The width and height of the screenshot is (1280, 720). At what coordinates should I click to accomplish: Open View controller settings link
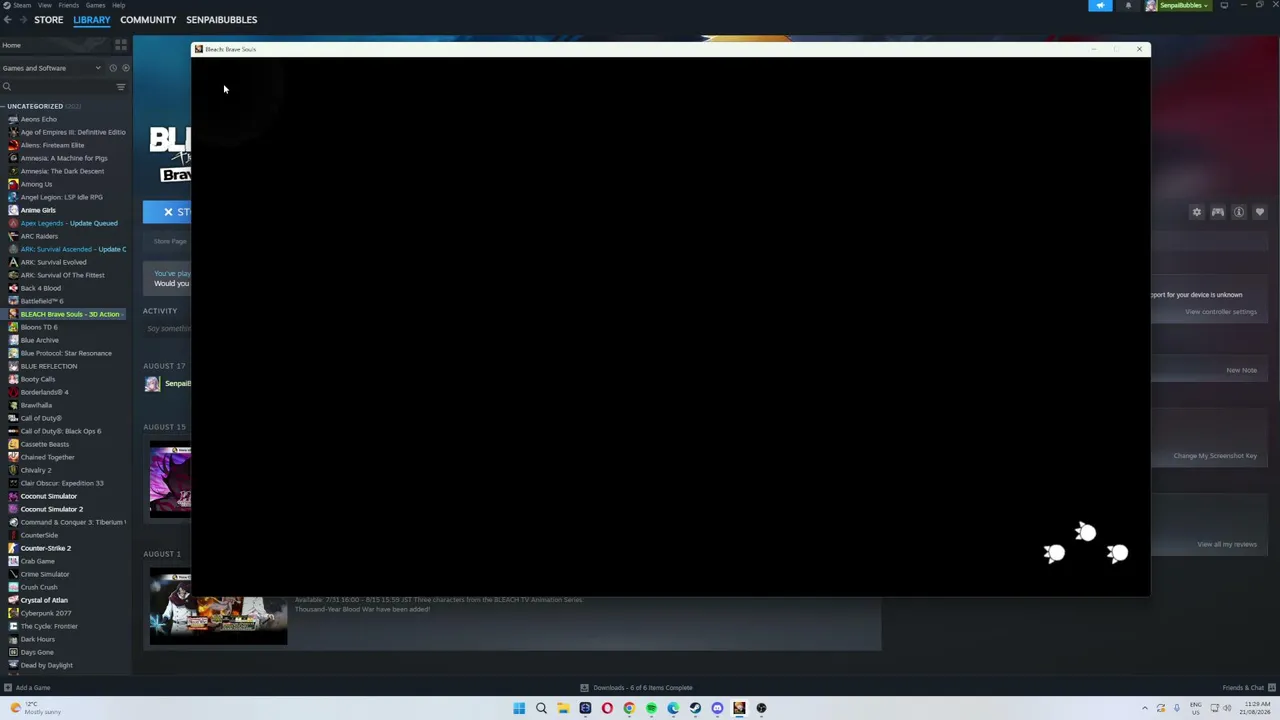pyautogui.click(x=1220, y=312)
